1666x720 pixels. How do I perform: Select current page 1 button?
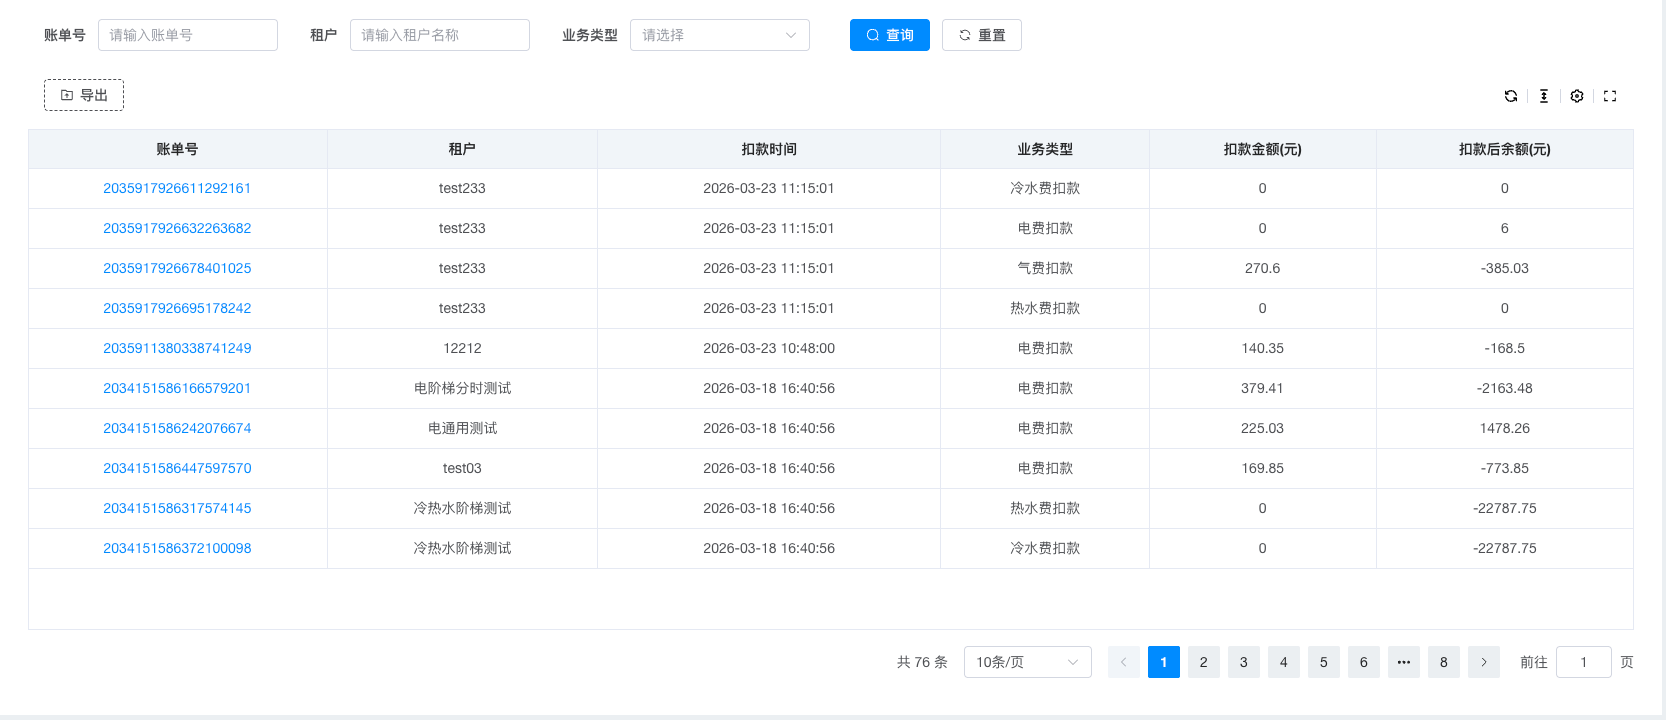tap(1164, 662)
